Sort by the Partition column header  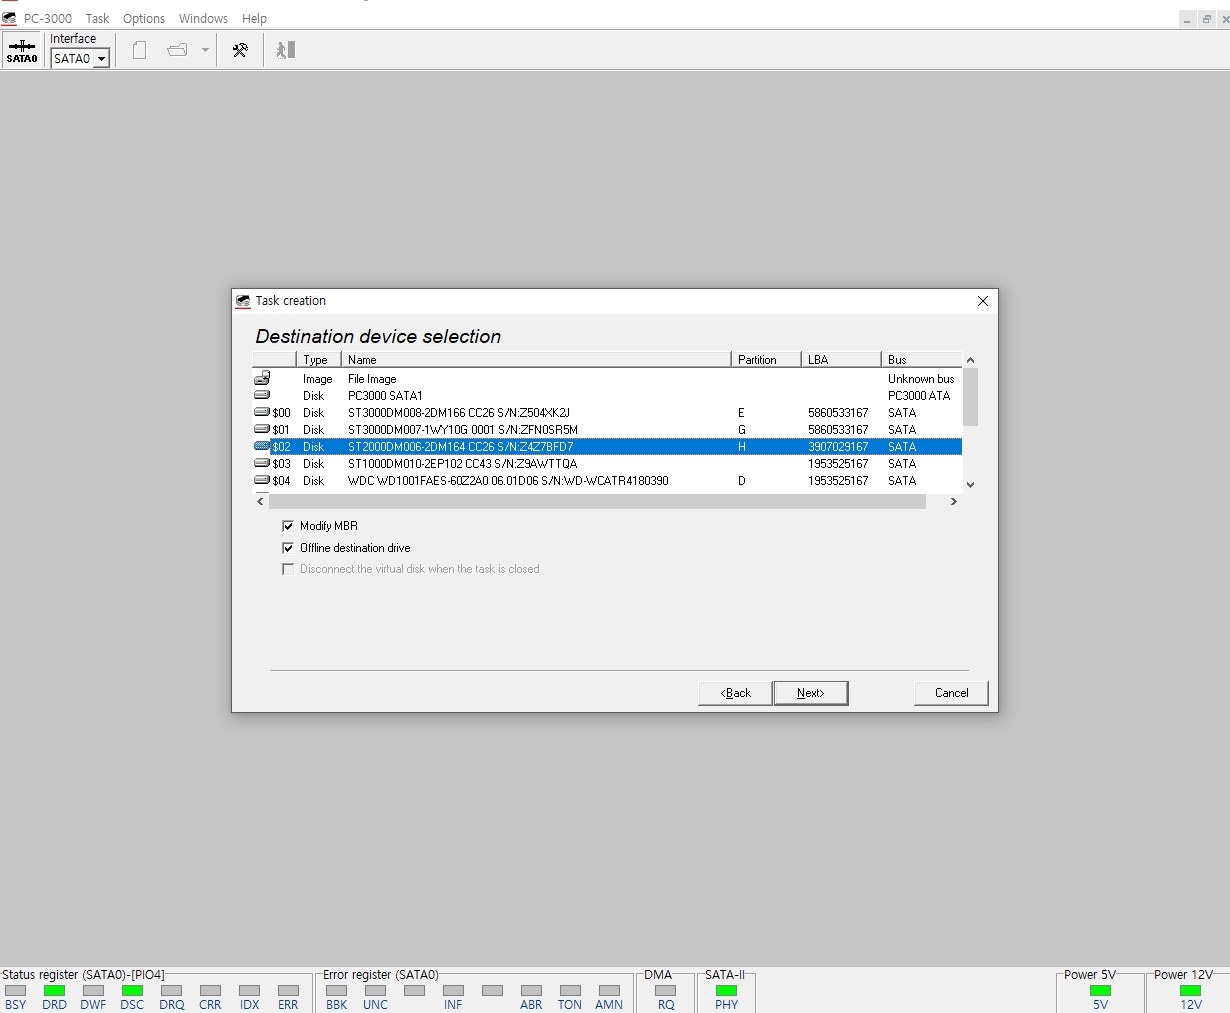[x=767, y=360]
